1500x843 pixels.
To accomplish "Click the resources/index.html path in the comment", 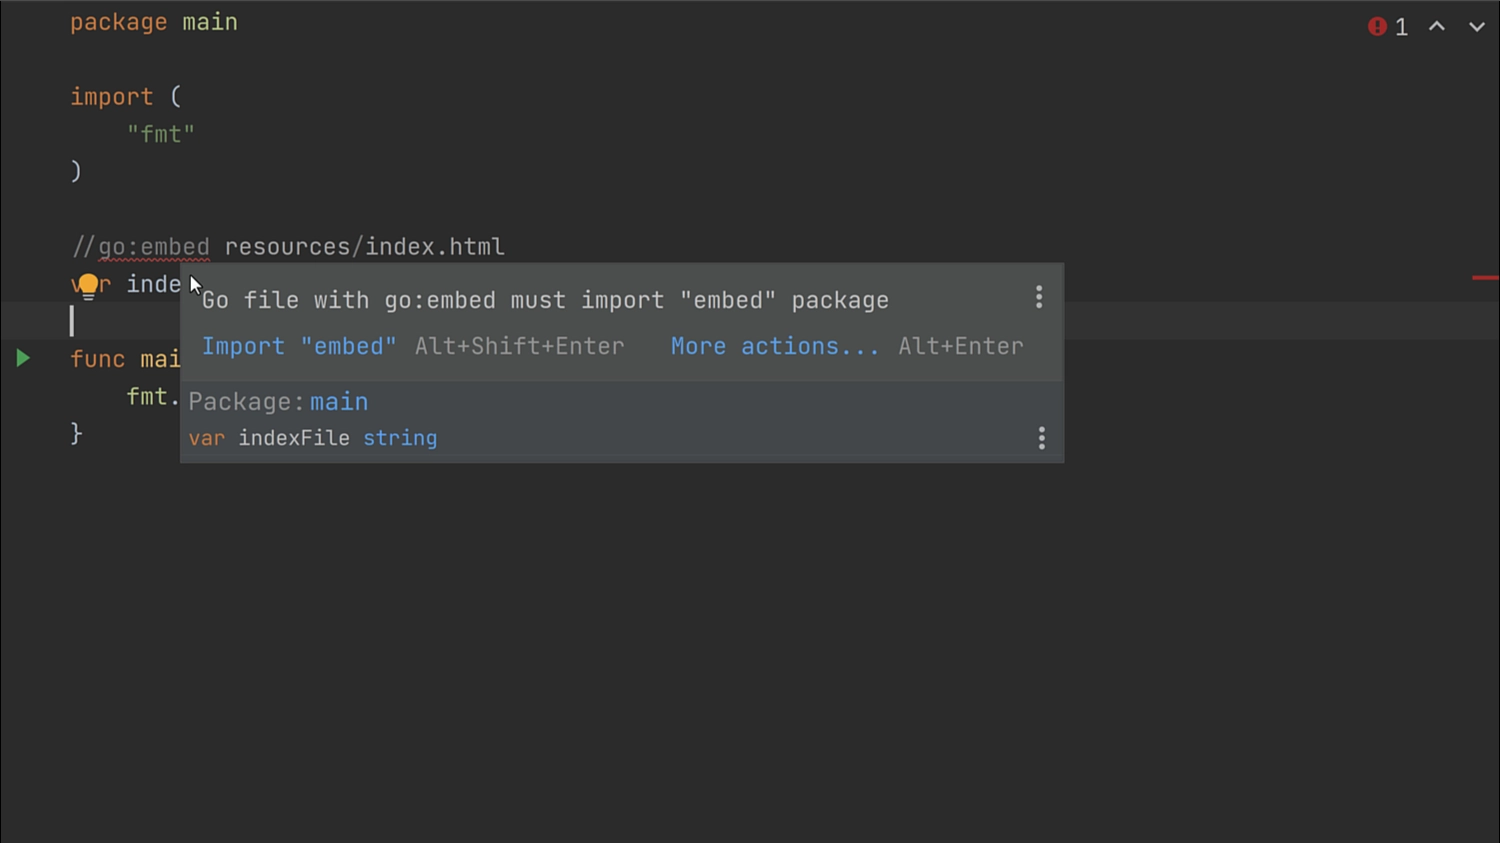I will pos(364,246).
